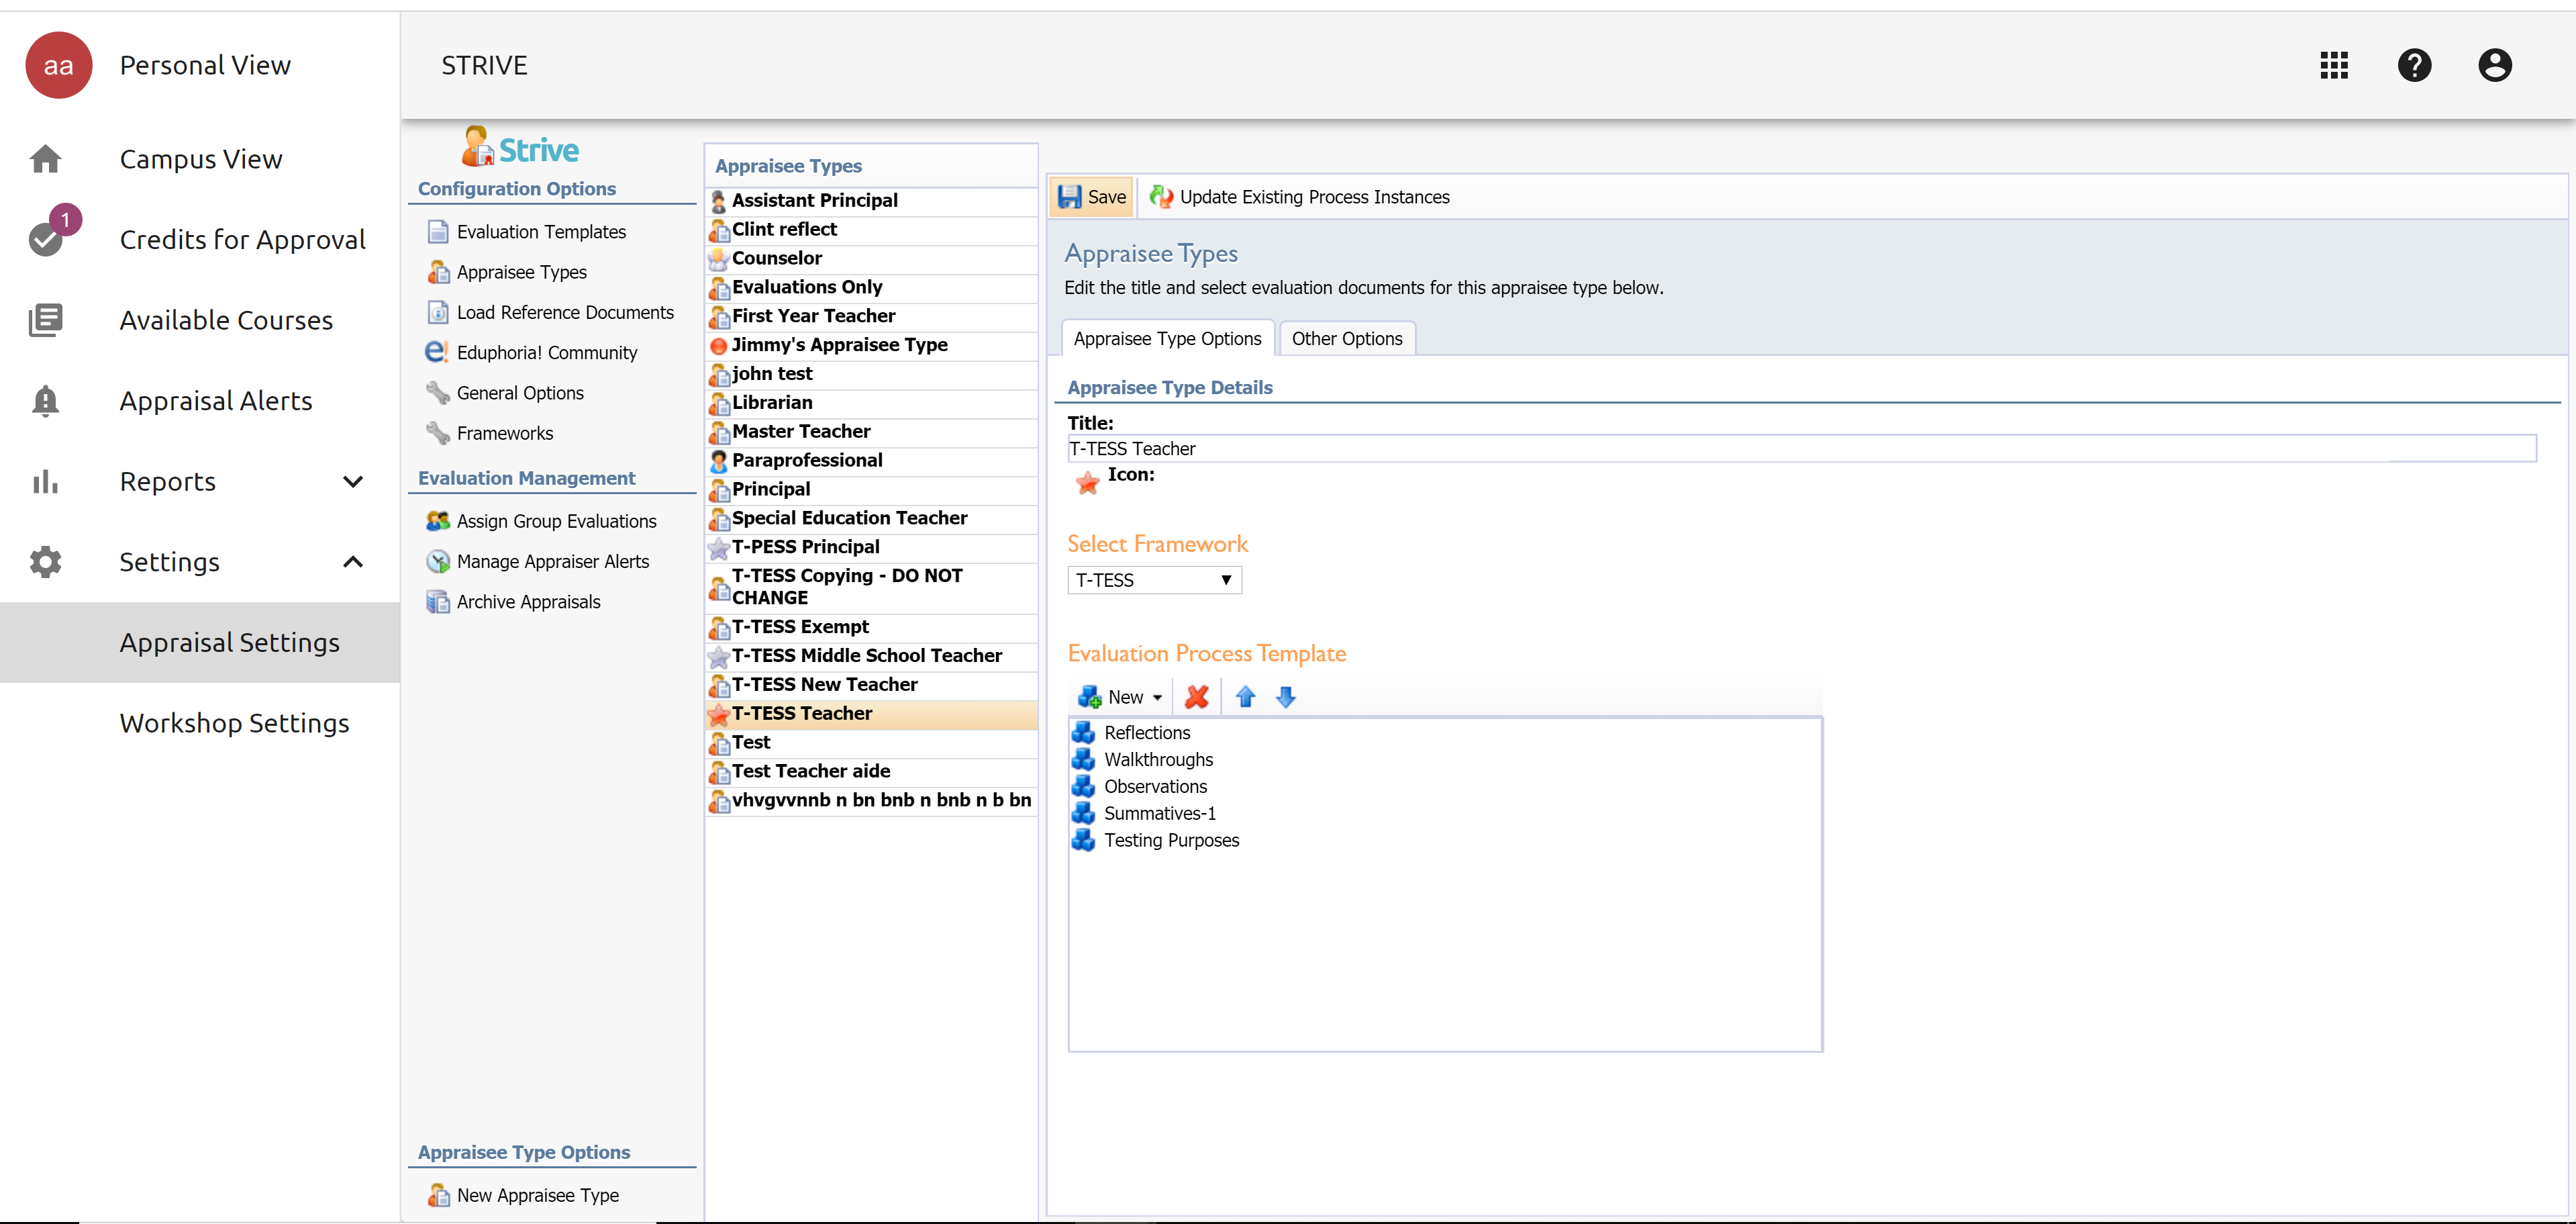This screenshot has height=1224, width=2576.
Task: Open Frameworks configuration link
Action: [x=504, y=433]
